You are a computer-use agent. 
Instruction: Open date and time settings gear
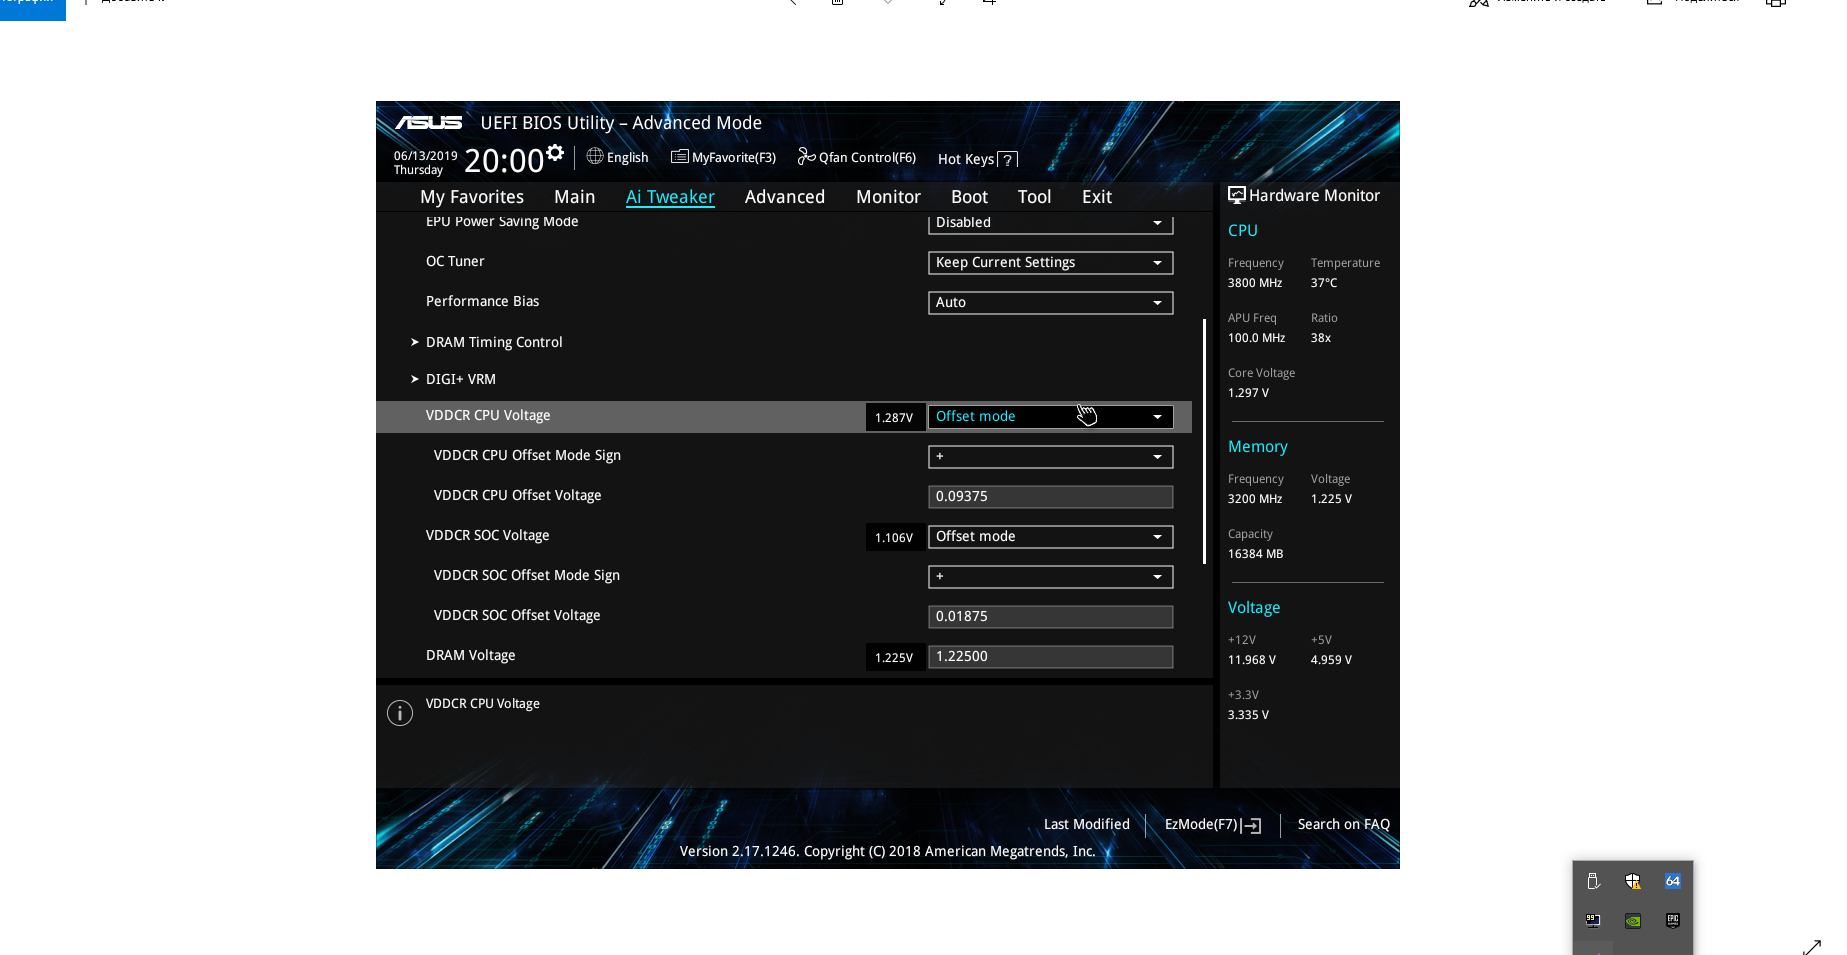(x=555, y=153)
